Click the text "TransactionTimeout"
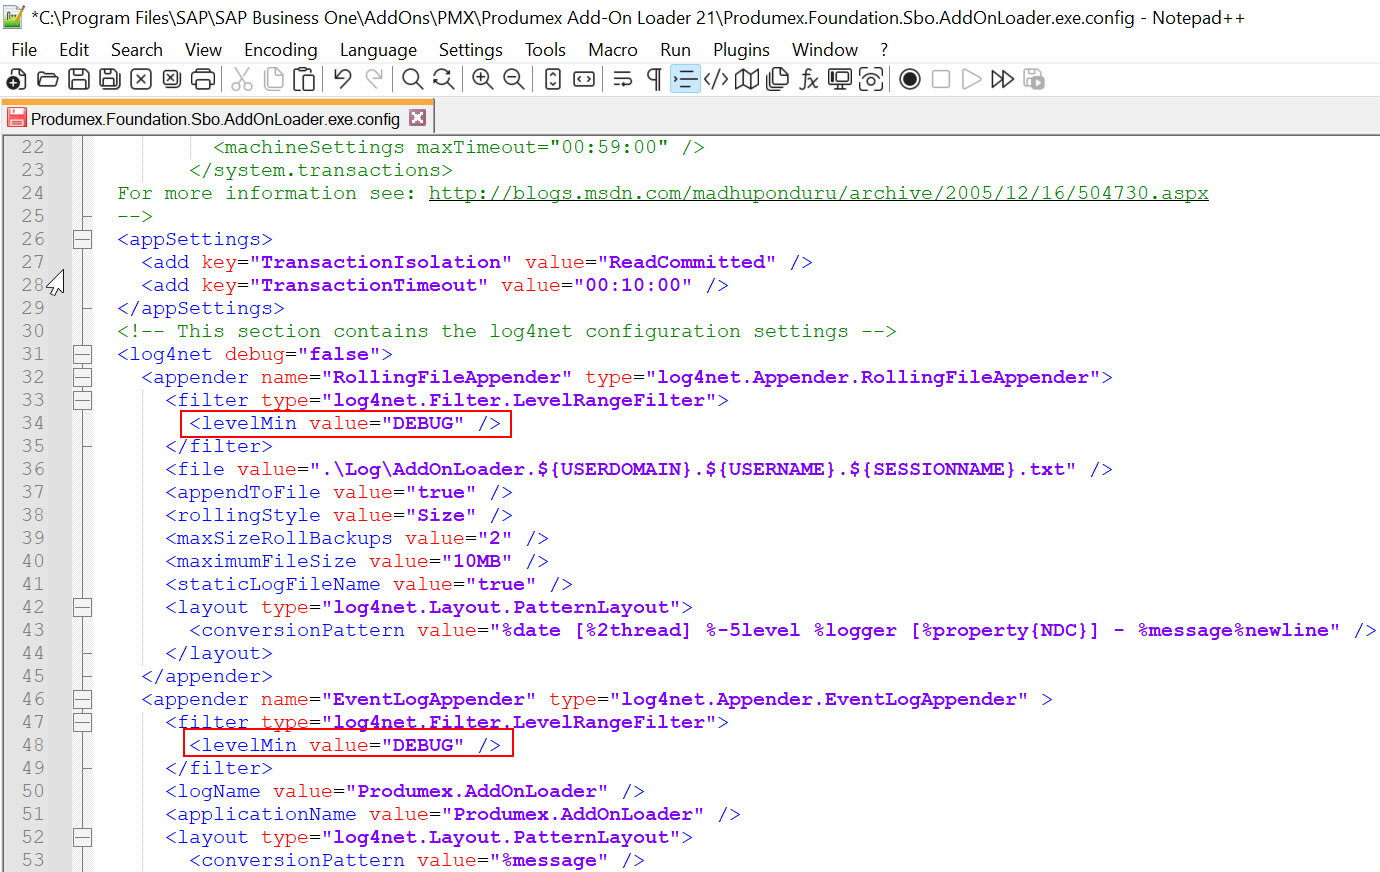Screen dimensions: 1380x872 pyautogui.click(x=369, y=285)
